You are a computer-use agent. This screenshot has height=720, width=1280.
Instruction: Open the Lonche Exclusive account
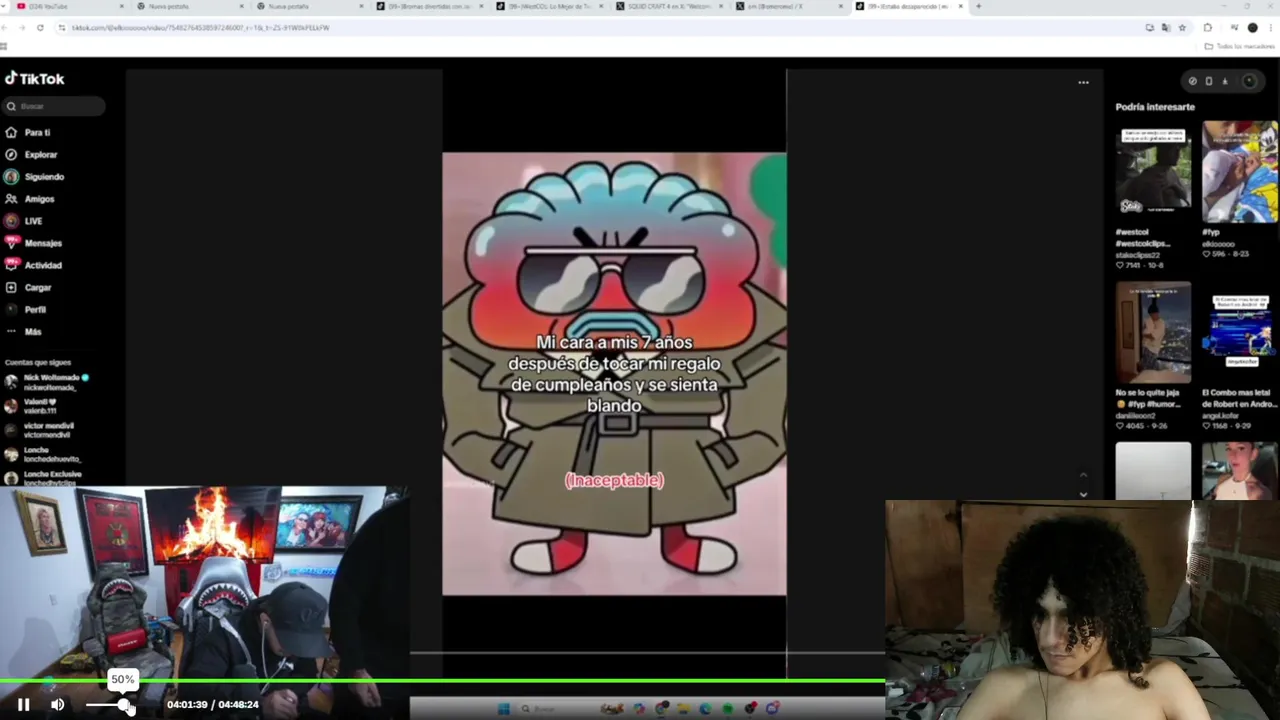coord(43,478)
